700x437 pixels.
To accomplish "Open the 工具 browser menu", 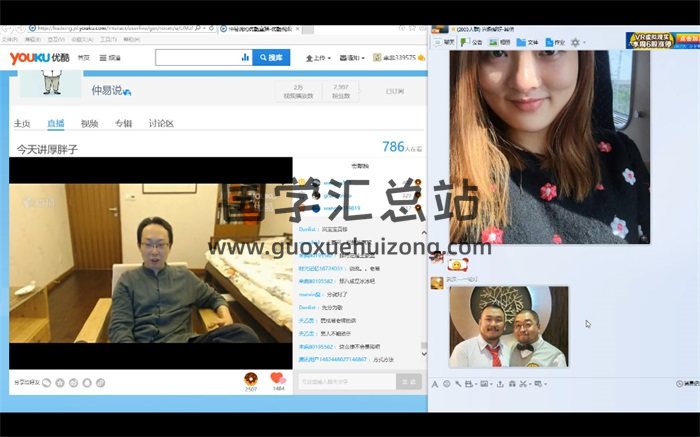I will point(108,39).
